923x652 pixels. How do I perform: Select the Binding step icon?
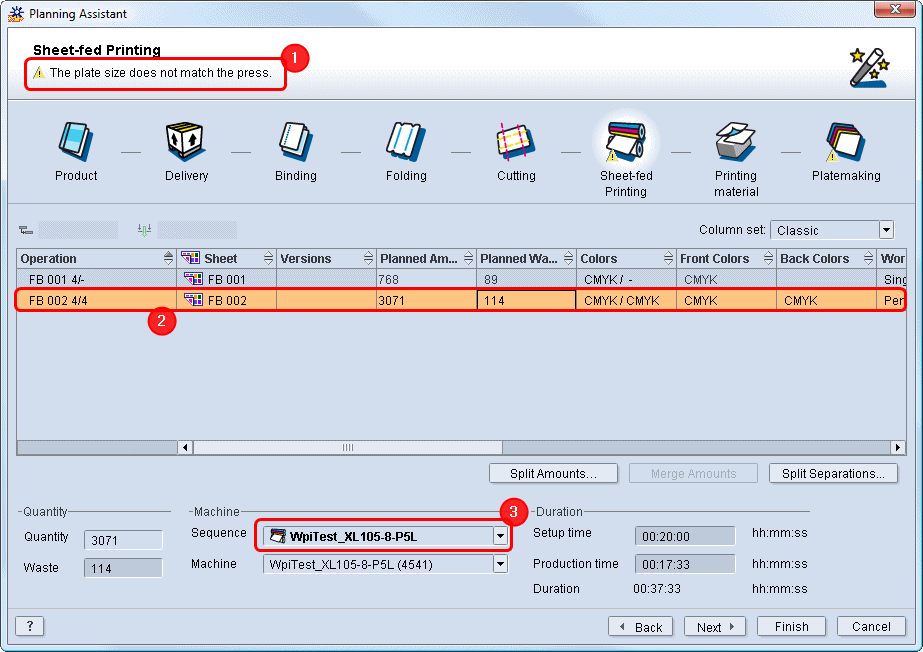click(296, 142)
